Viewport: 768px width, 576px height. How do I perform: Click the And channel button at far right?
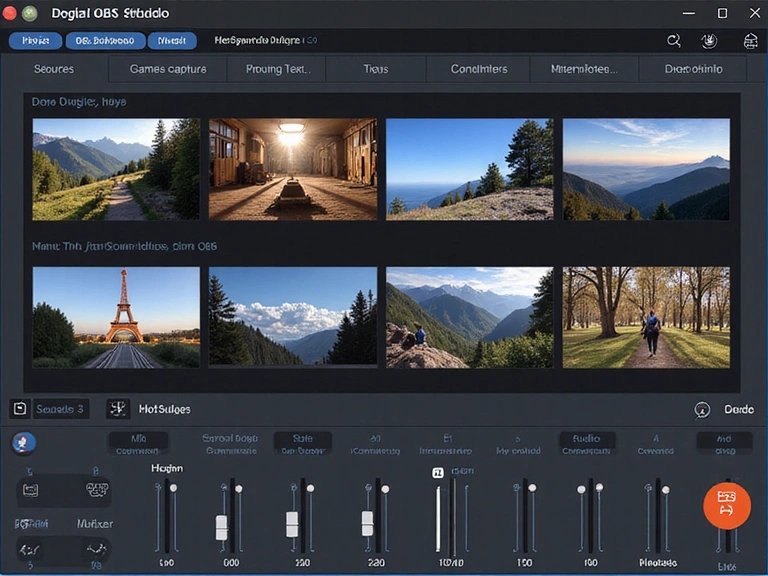tap(724, 444)
